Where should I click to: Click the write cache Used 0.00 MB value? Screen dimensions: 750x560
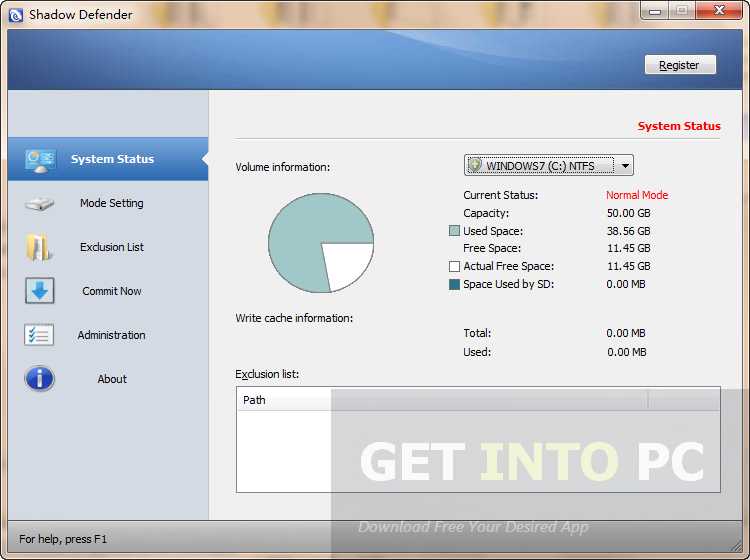point(627,352)
